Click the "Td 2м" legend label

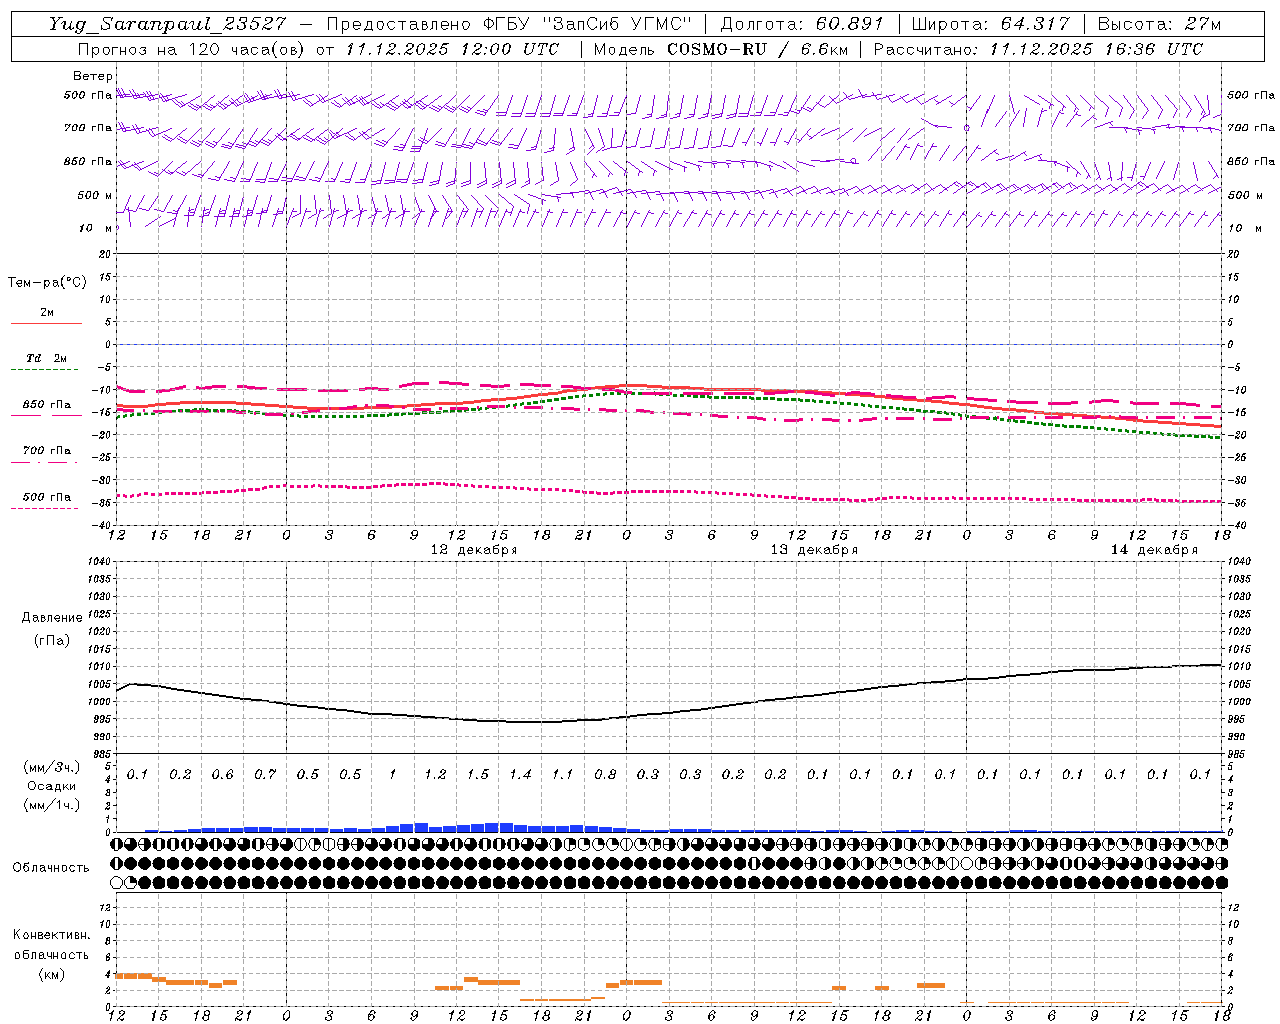point(47,358)
